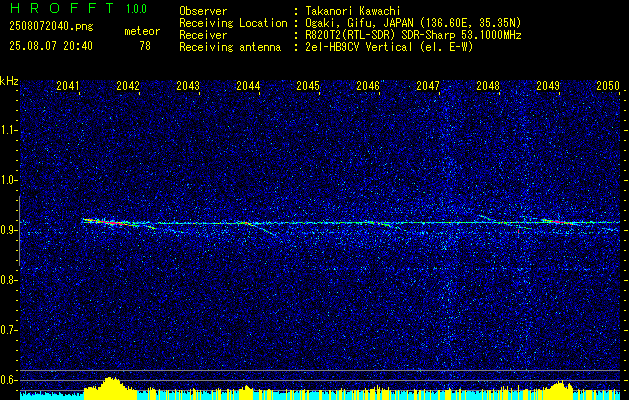The width and height of the screenshot is (629, 400).
Task: Click time marker 2050
Action: pyautogui.click(x=608, y=86)
